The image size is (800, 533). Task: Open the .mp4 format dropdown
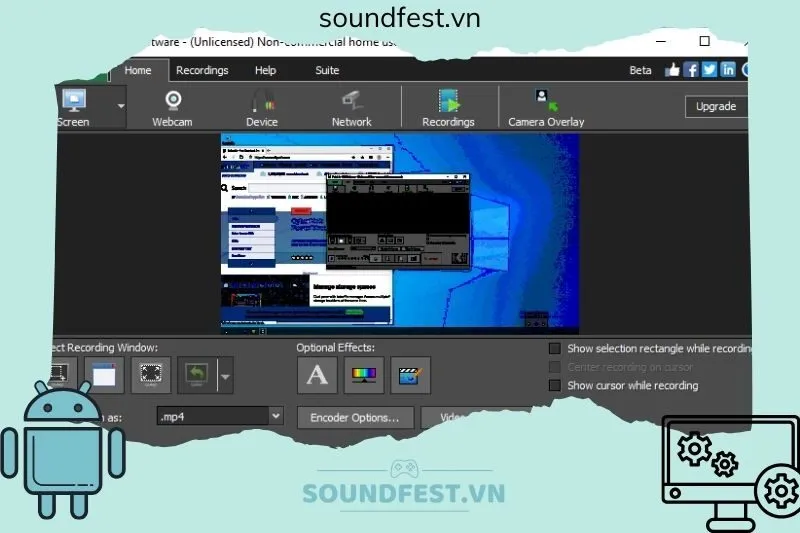tap(276, 416)
